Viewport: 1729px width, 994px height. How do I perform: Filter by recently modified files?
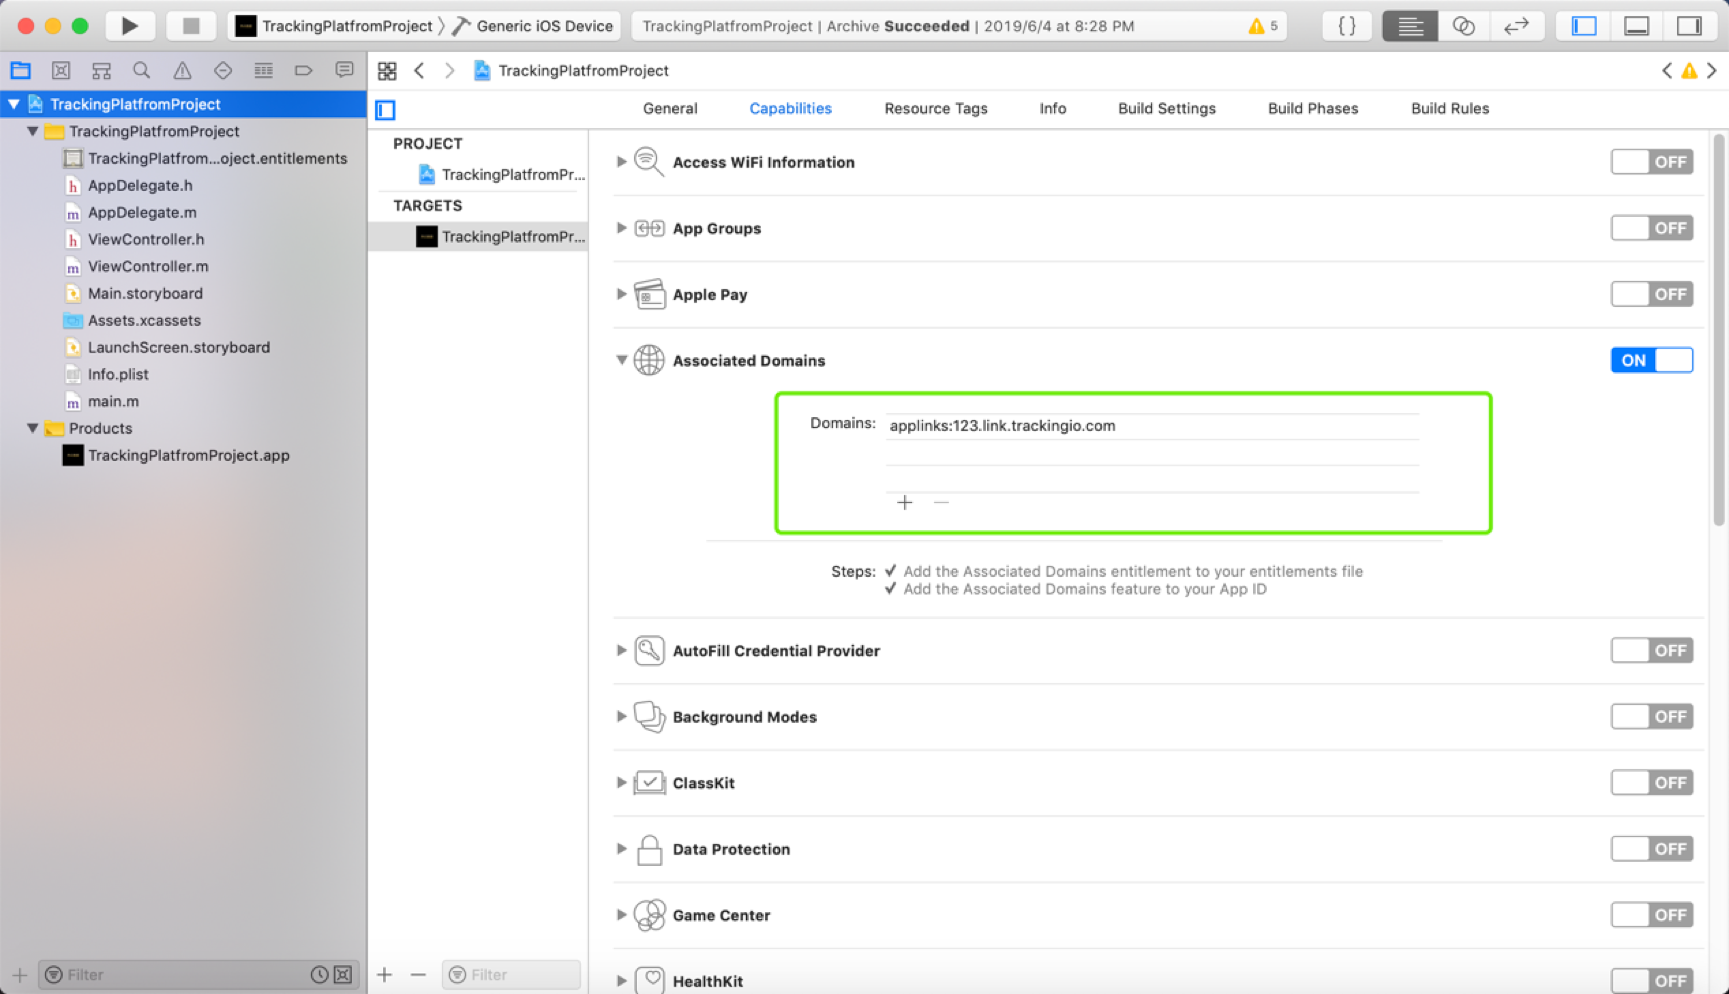[x=319, y=974]
